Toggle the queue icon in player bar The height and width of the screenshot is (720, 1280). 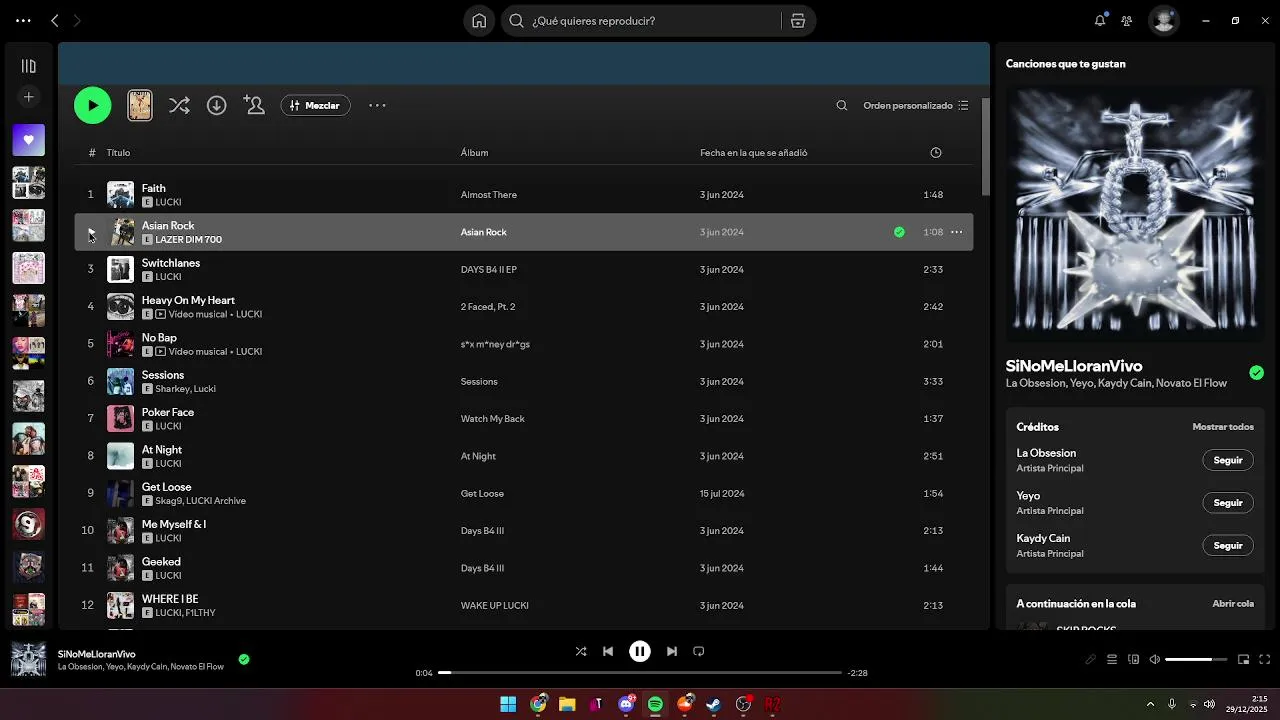(1112, 659)
